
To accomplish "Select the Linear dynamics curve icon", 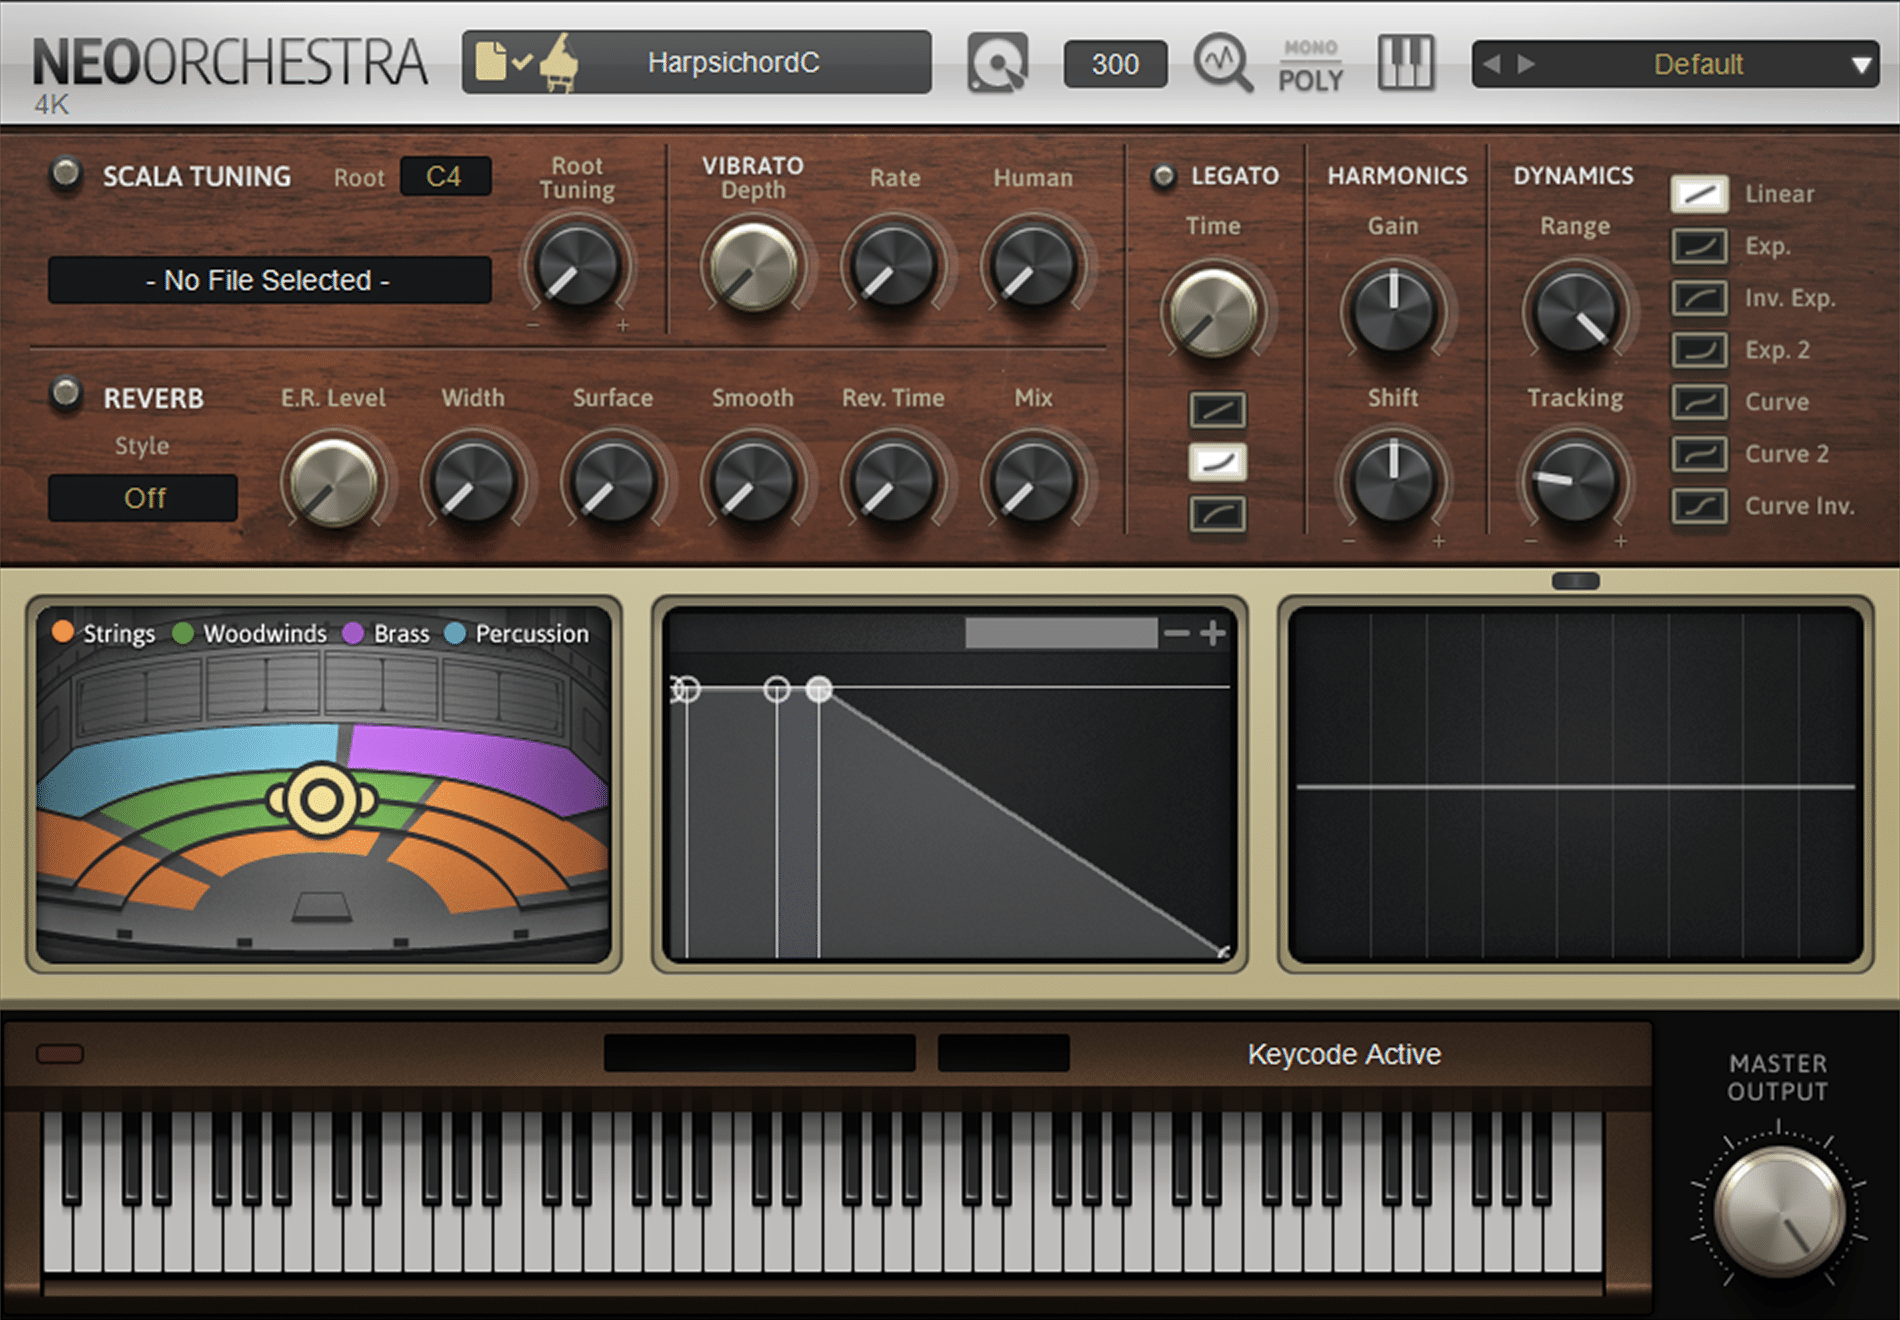I will click(1699, 194).
